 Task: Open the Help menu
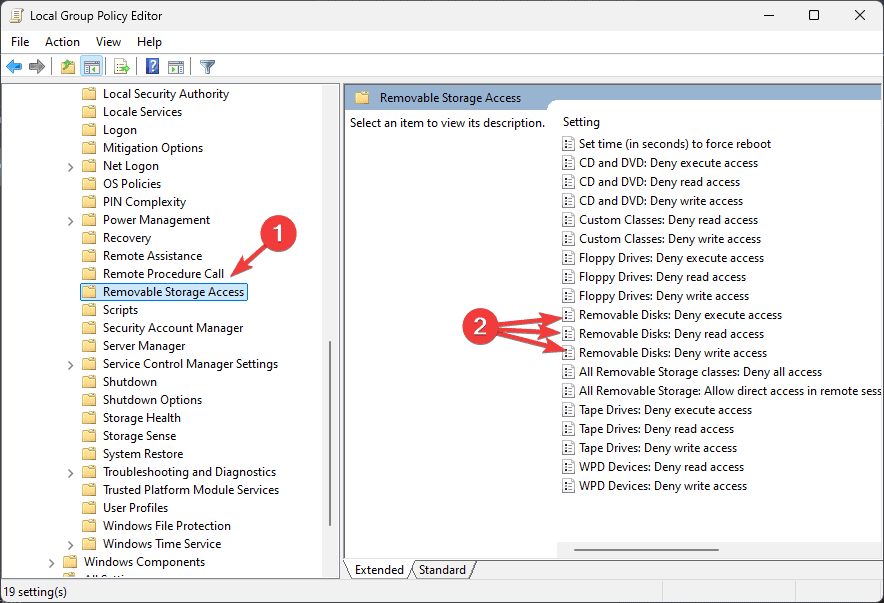pos(149,42)
